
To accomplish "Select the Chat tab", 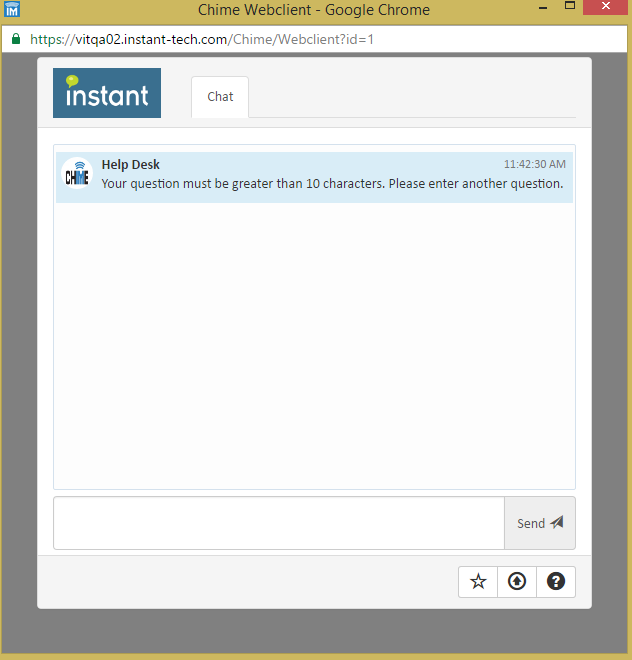I will tap(220, 97).
